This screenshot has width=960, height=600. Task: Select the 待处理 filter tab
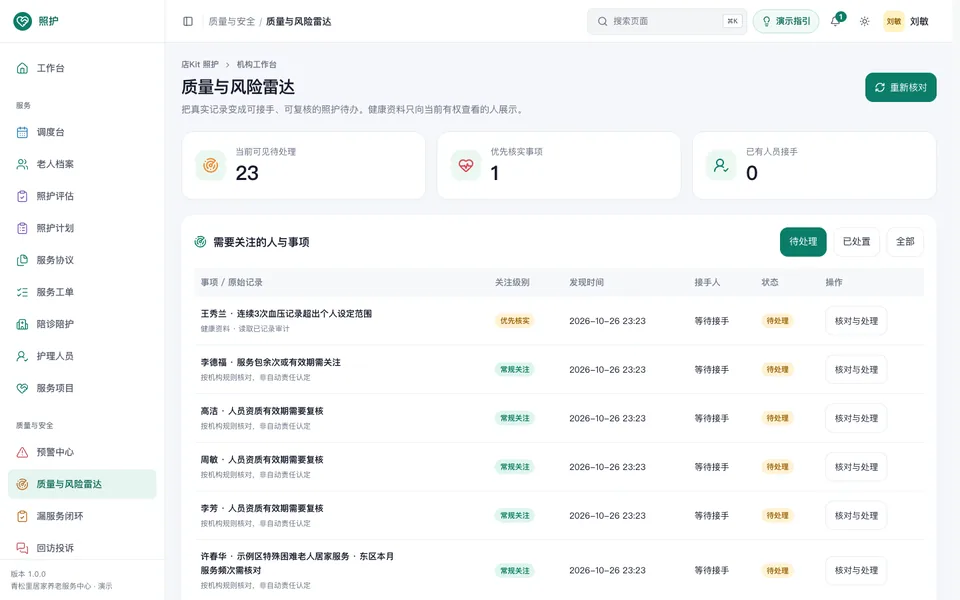click(803, 242)
